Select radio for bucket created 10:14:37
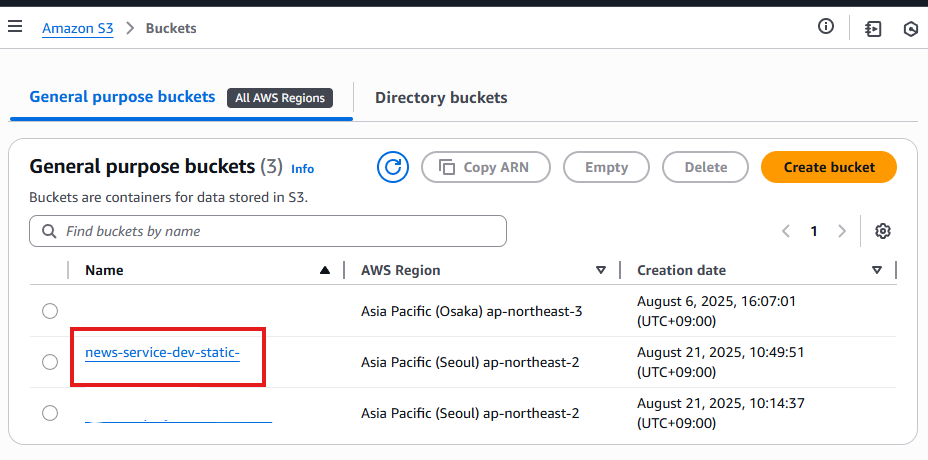The height and width of the screenshot is (460, 928). (50, 413)
